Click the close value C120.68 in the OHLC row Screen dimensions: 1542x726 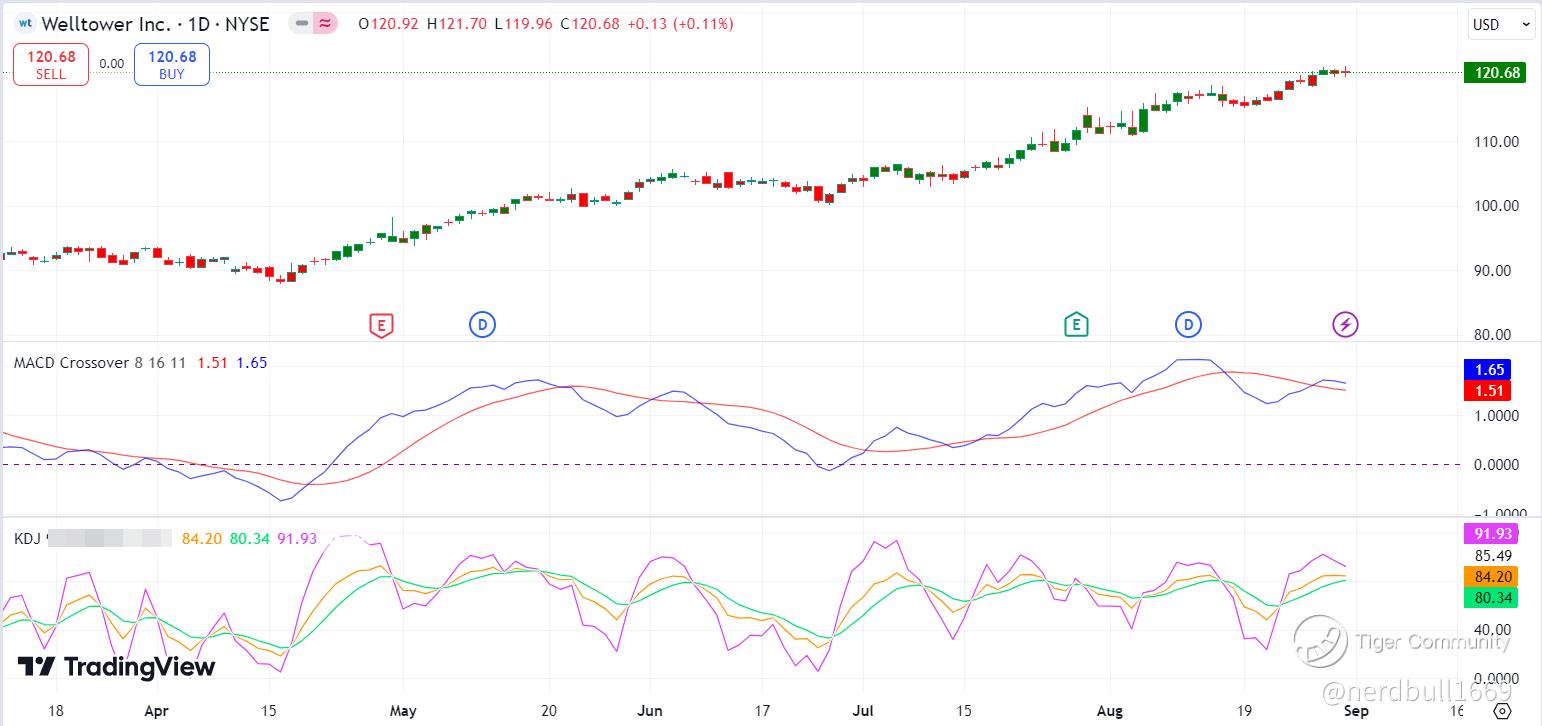590,23
